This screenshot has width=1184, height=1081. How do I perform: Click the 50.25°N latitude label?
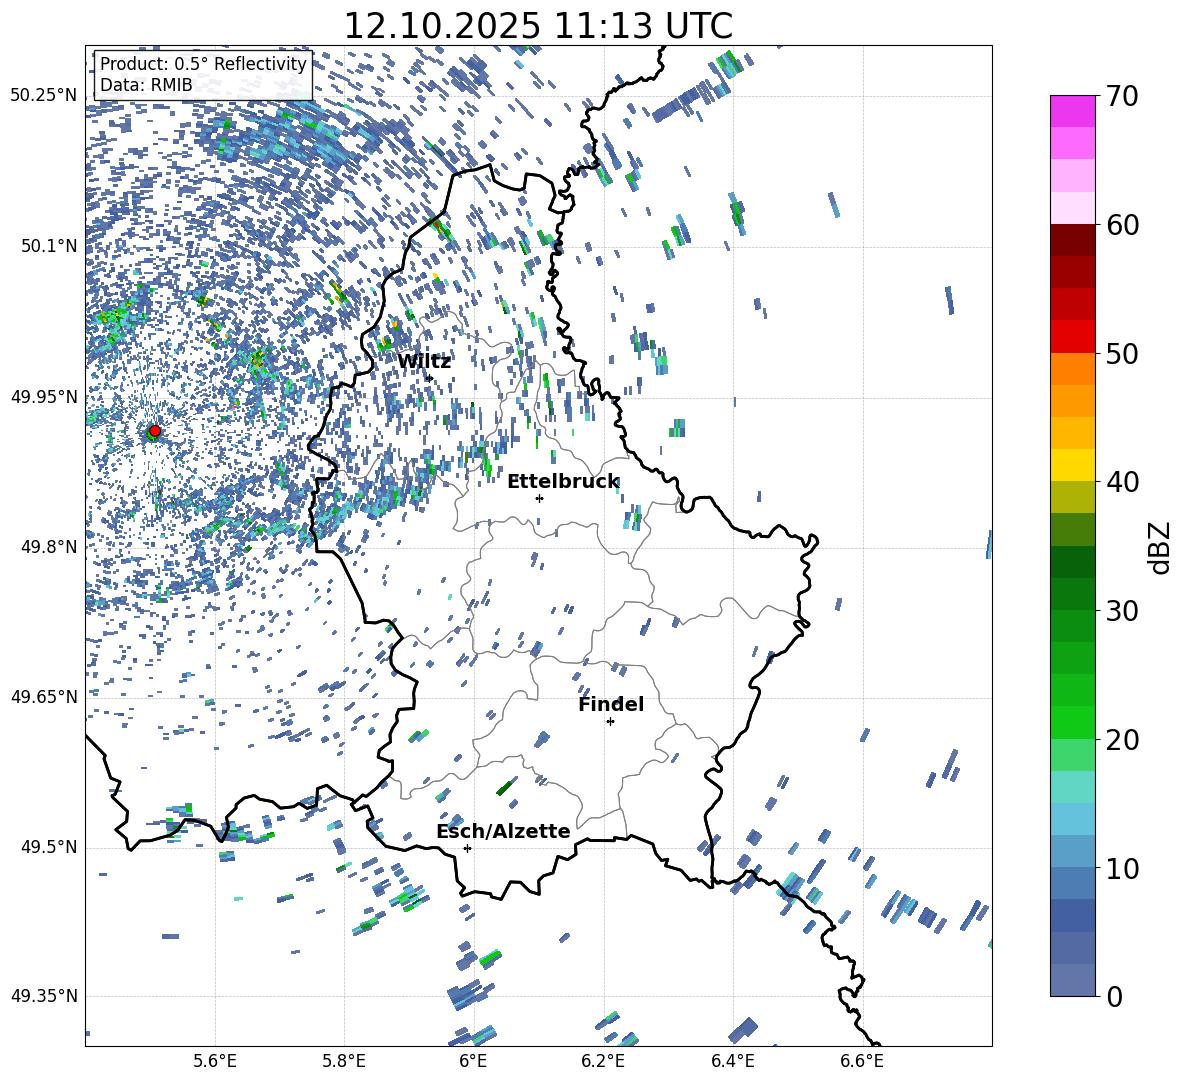[x=44, y=96]
